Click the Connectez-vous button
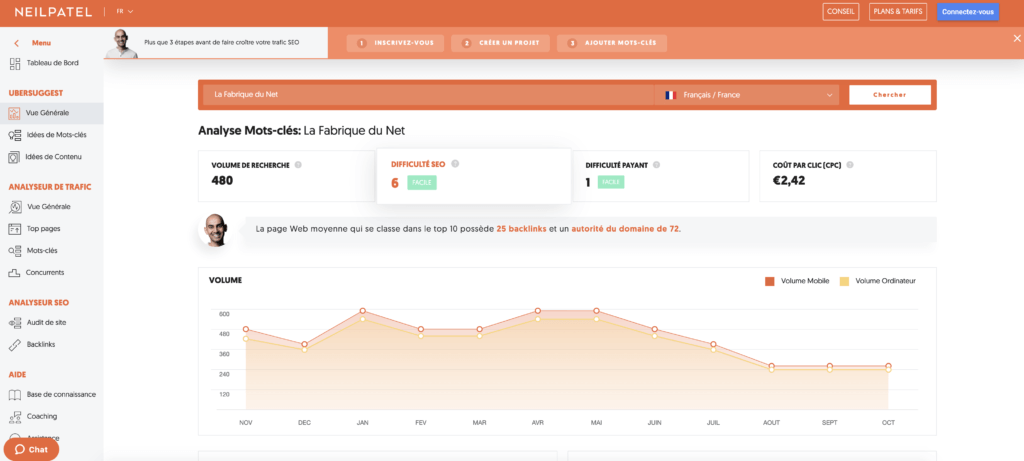The width and height of the screenshot is (1024, 461). (x=968, y=12)
